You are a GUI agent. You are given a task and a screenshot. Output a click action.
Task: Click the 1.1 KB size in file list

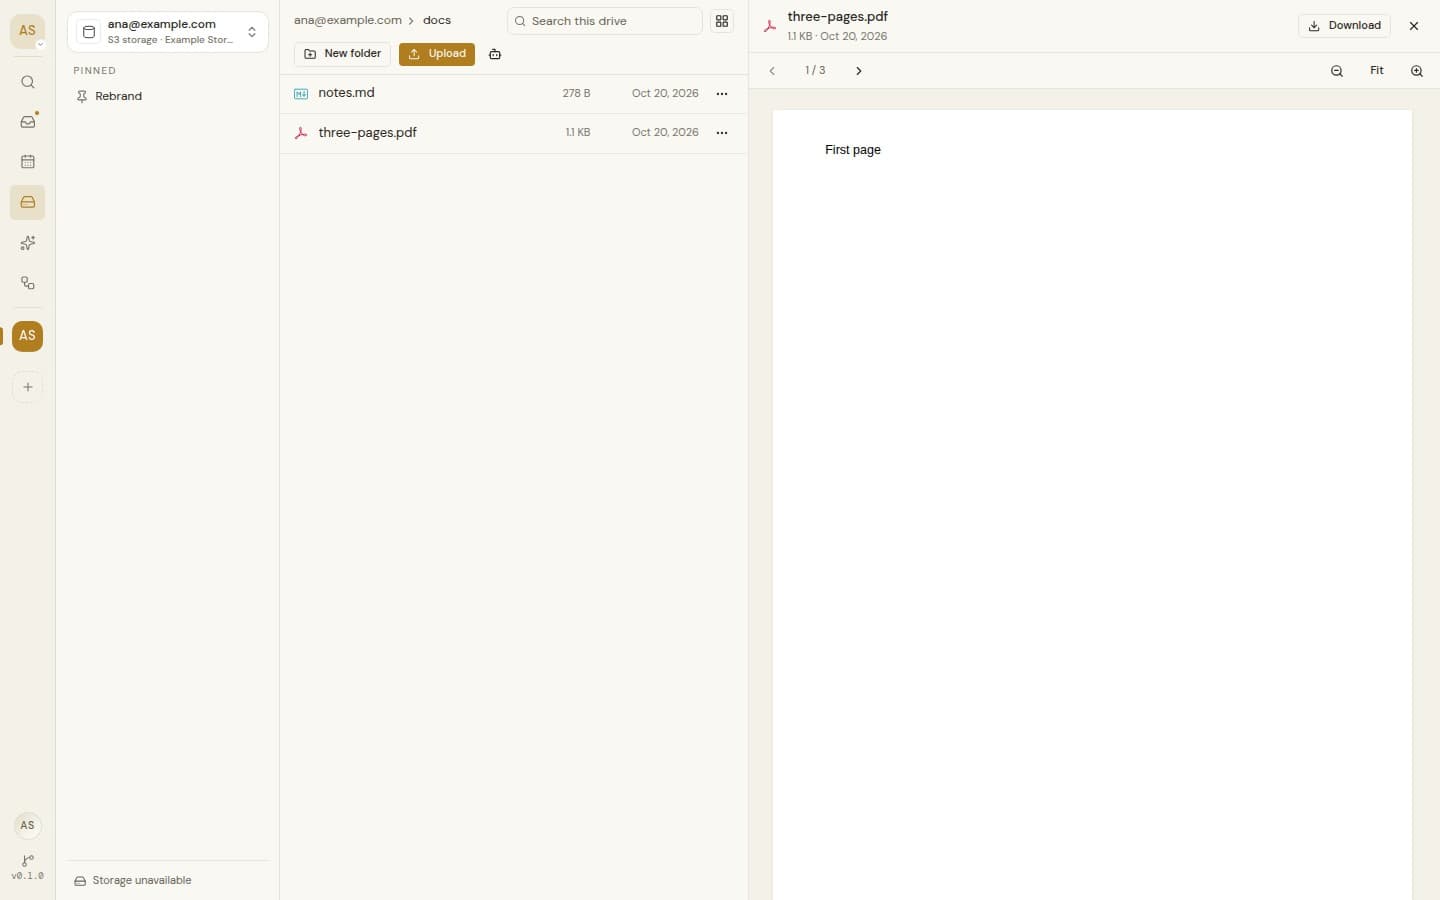click(x=578, y=133)
